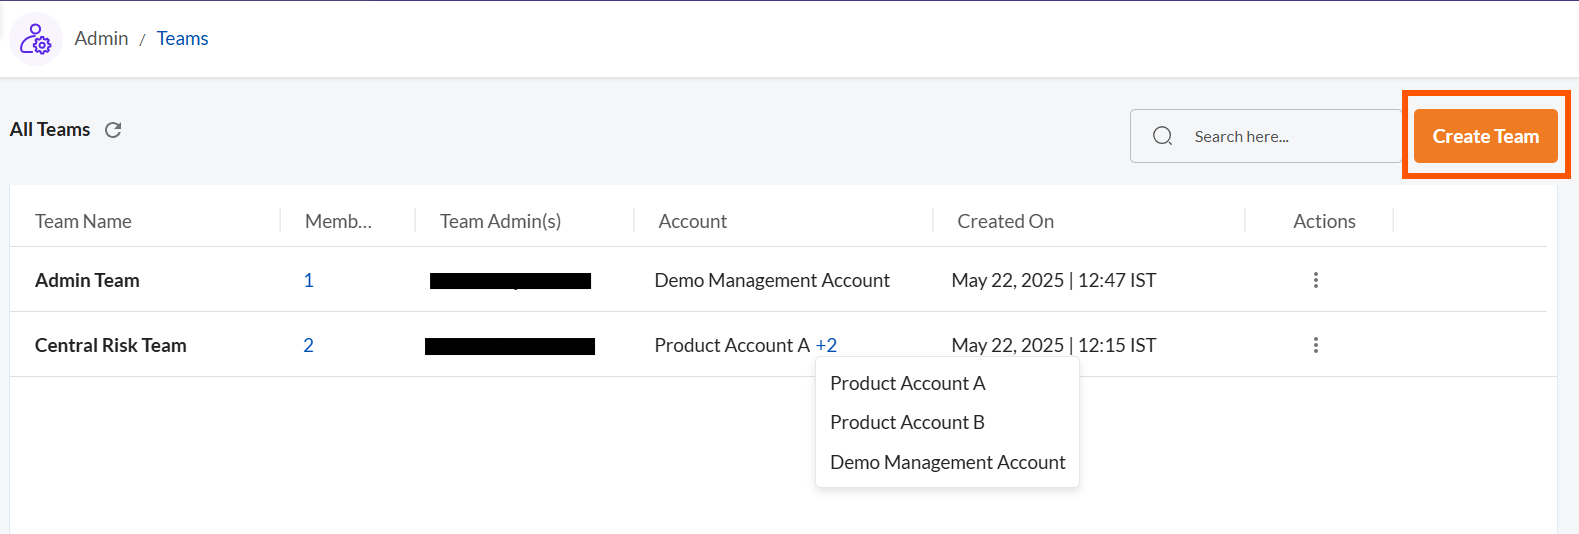The height and width of the screenshot is (534, 1579).
Task: Click the May 22, 2025 | 12:47 IST date
Action: click(1053, 280)
